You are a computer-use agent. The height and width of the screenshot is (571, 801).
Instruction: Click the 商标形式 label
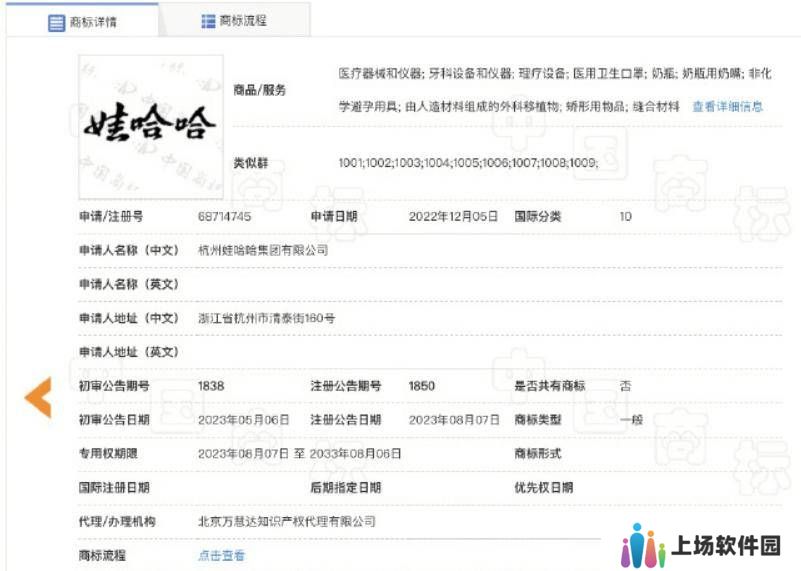click(x=537, y=454)
